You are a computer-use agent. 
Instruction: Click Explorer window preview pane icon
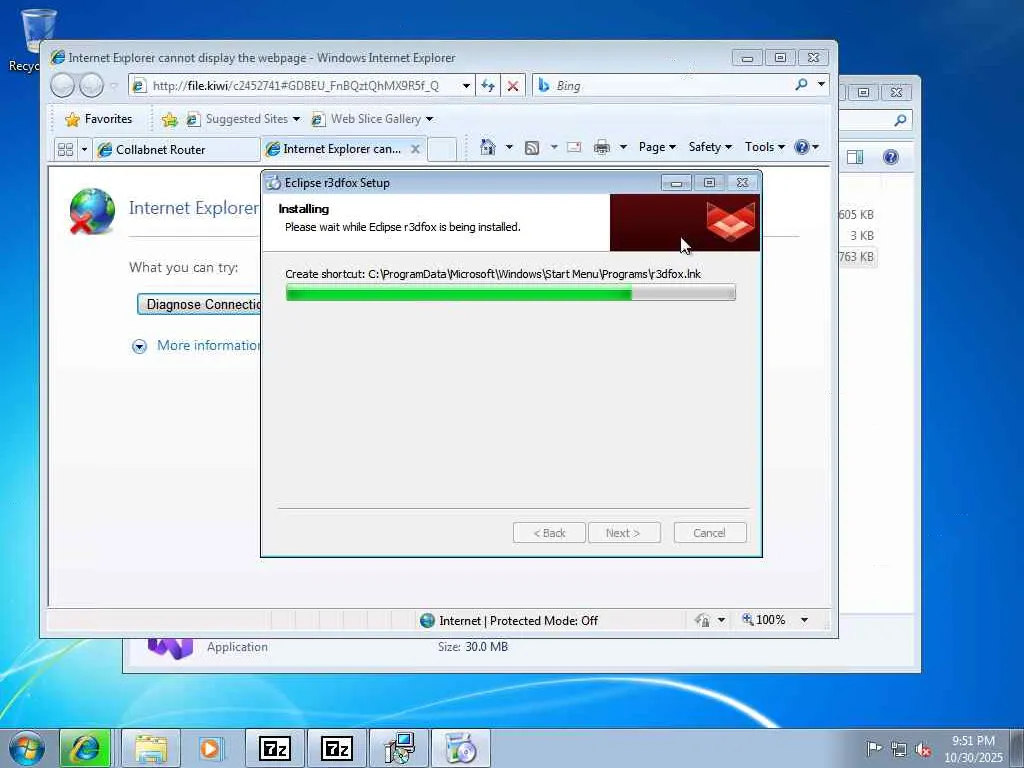855,157
